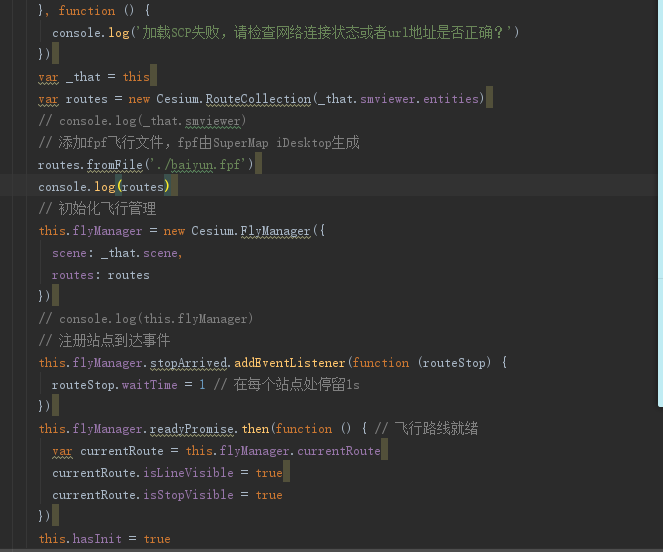
Task: Click the 'scene: _that.scene,' property line
Action: [x=117, y=253]
